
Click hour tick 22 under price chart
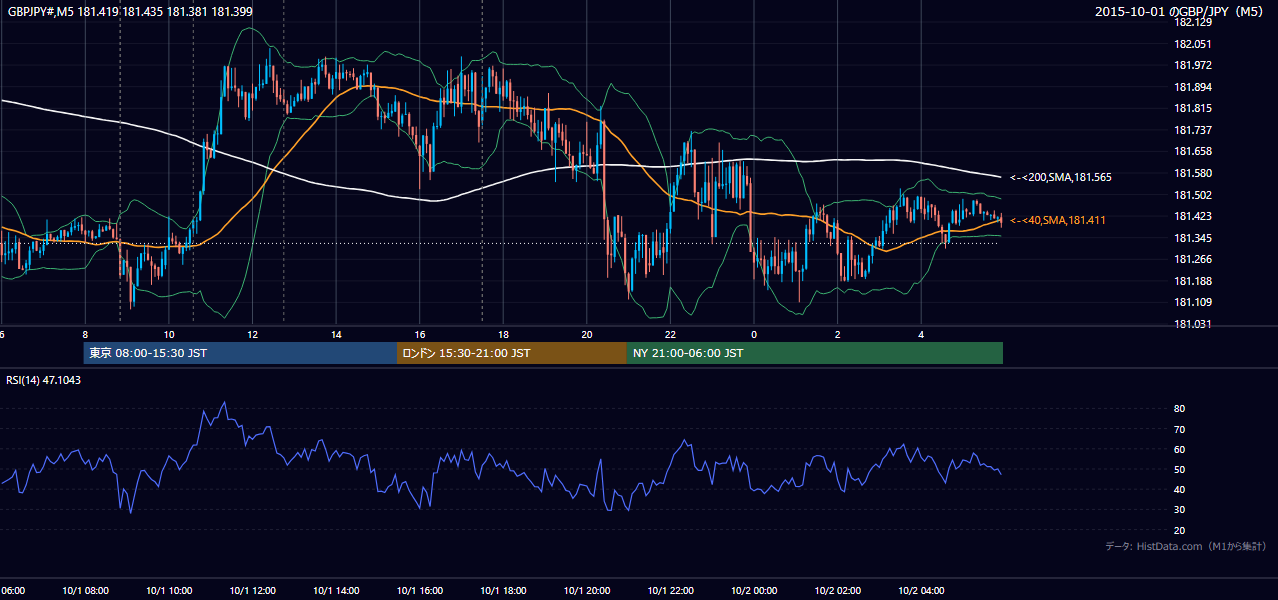[x=671, y=334]
